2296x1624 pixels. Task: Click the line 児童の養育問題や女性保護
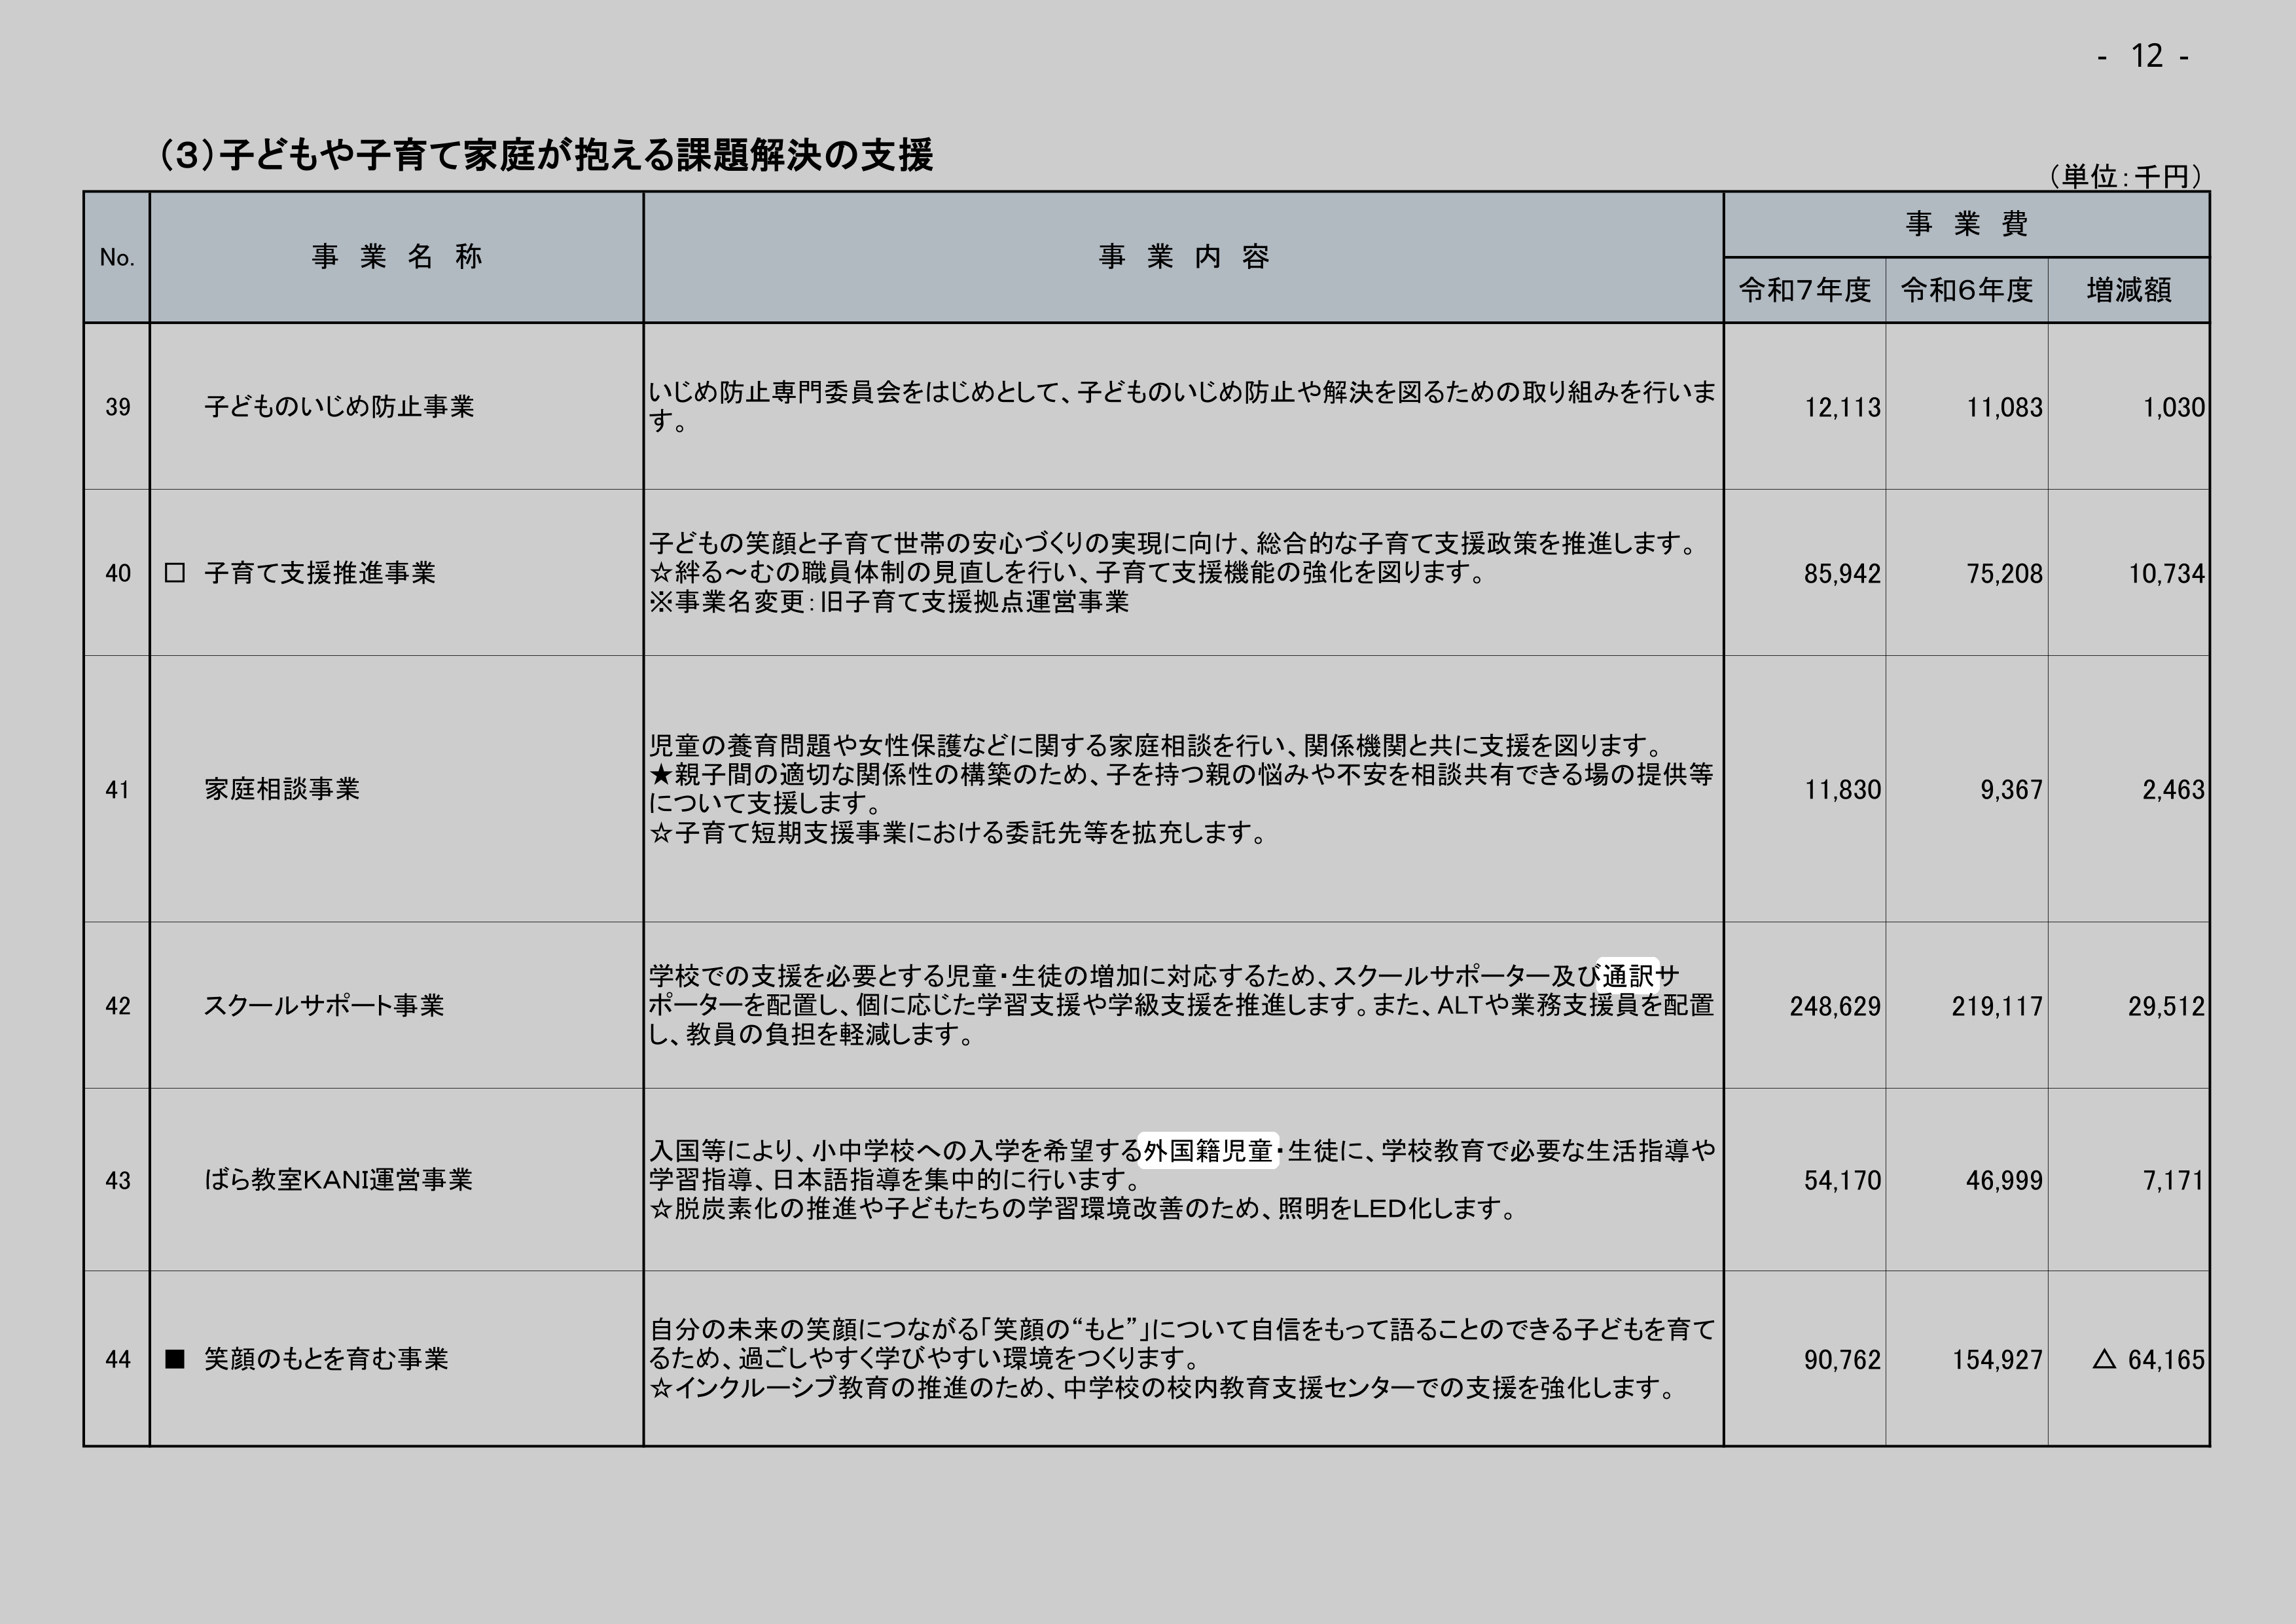tap(1156, 746)
